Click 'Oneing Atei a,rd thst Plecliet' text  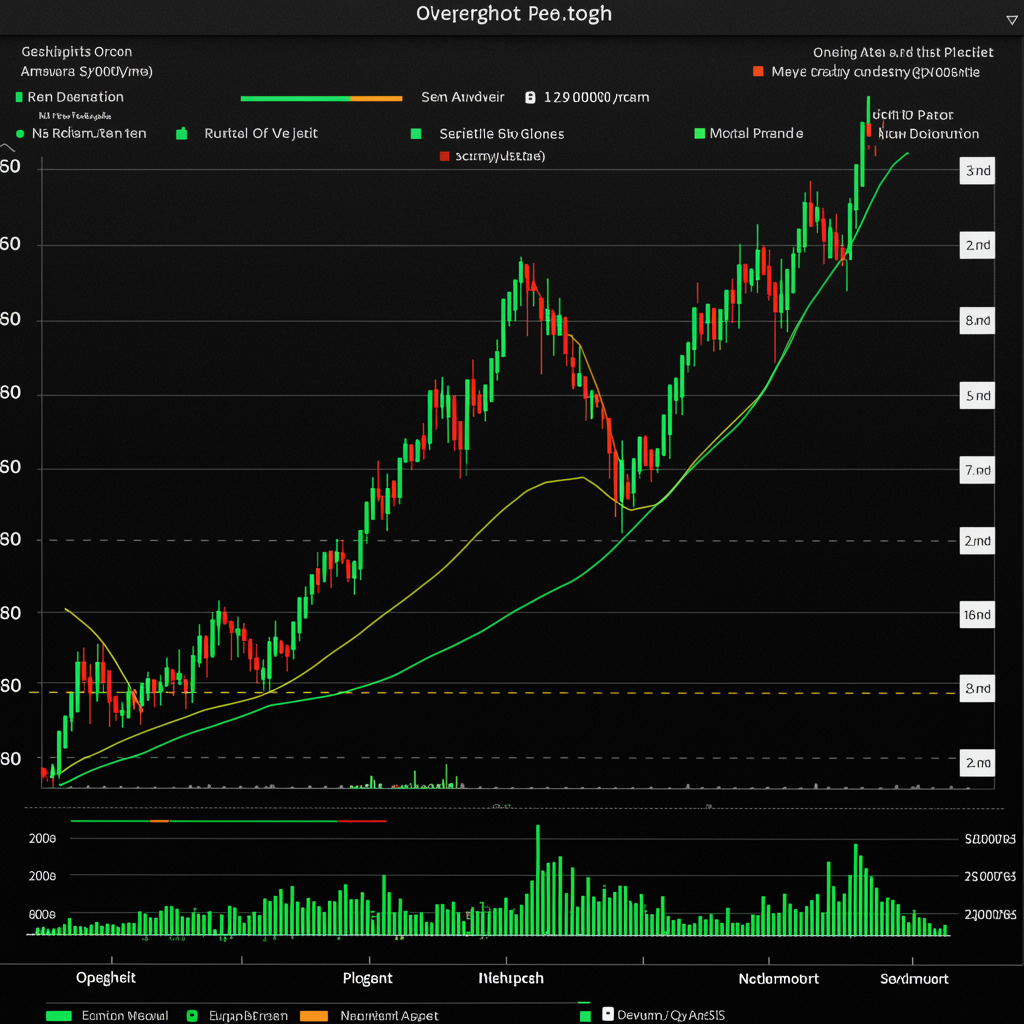click(x=903, y=52)
